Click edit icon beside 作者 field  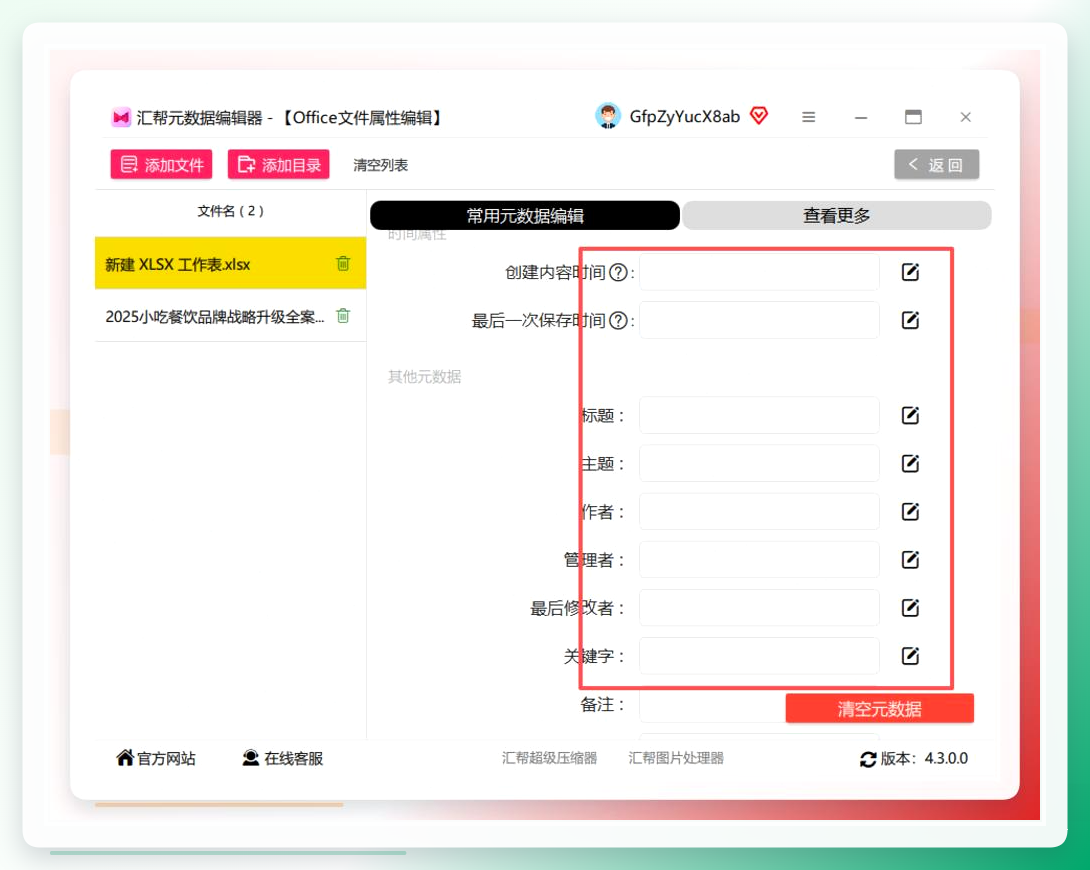point(910,511)
